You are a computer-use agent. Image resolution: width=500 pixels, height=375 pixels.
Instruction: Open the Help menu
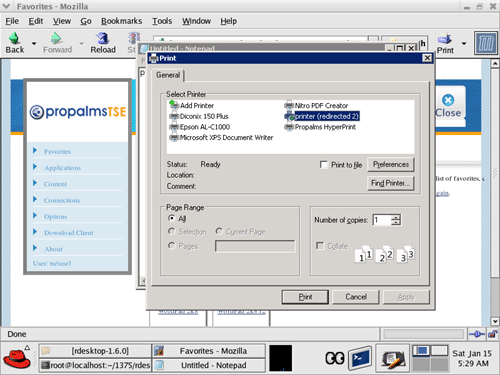click(228, 21)
